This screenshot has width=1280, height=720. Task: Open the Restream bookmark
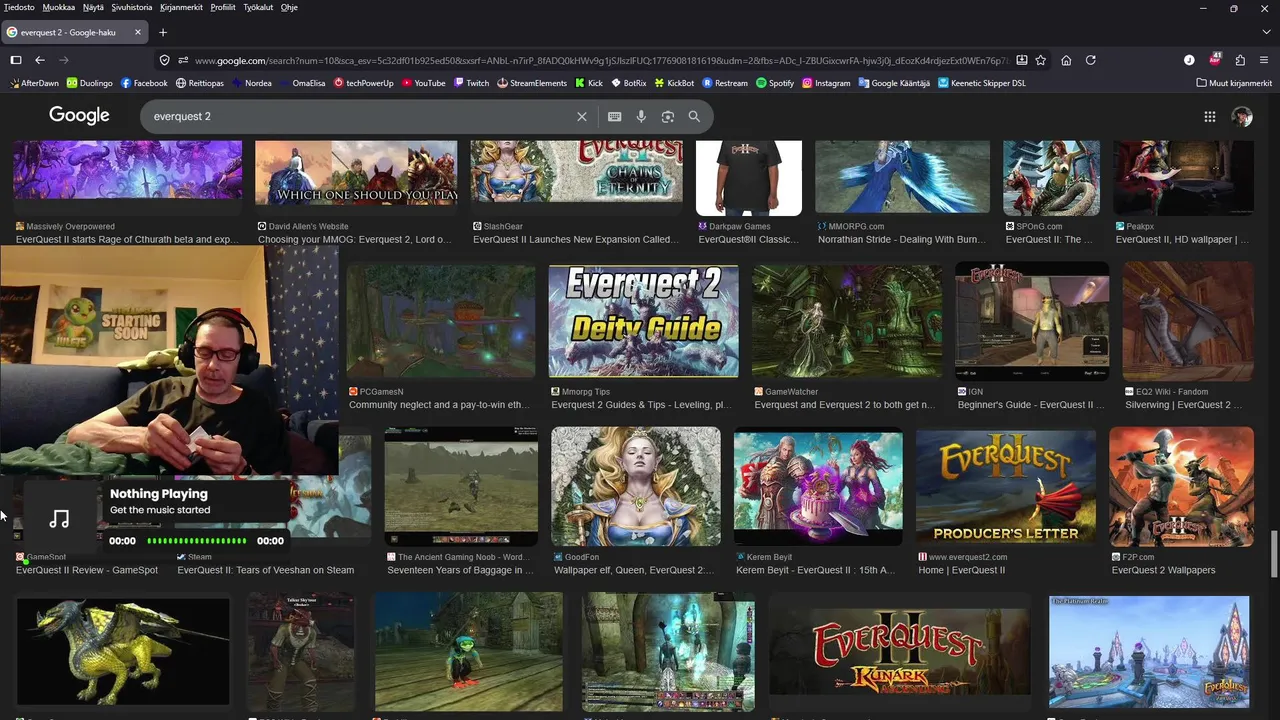click(725, 83)
